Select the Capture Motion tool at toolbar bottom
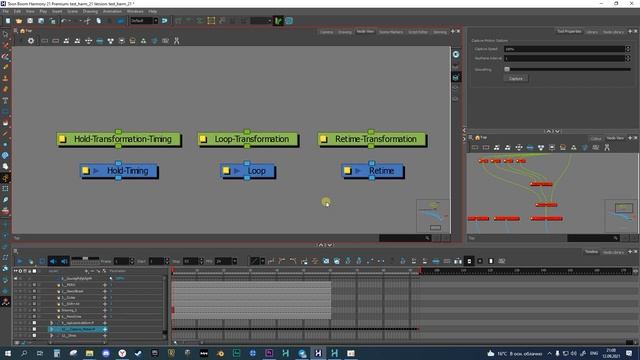Screen dimensions: 640x360 coord(5,302)
